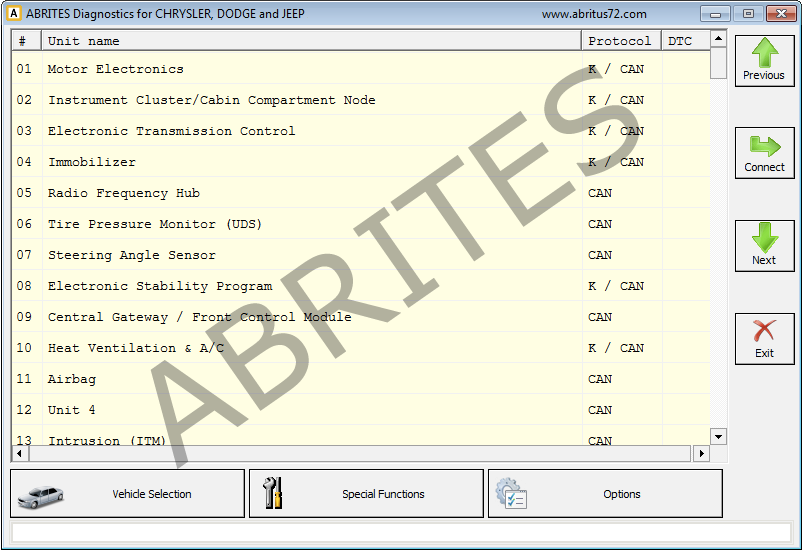Click the Connect green arrow button

765,153
